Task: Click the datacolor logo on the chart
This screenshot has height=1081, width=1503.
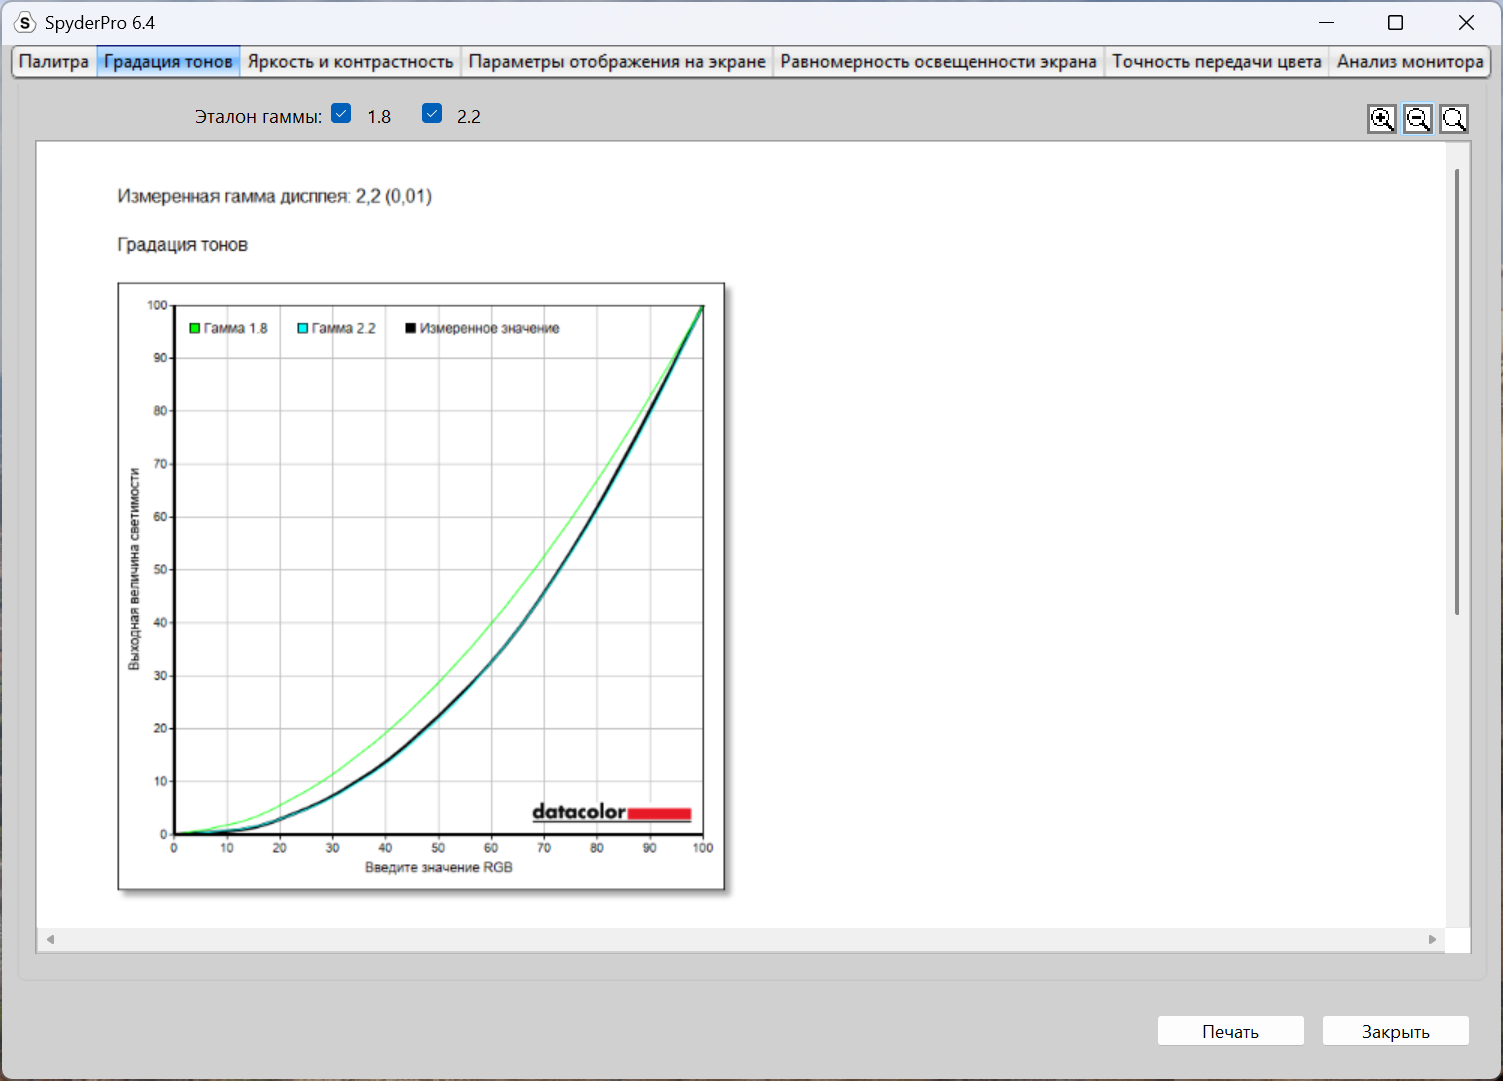Action: pyautogui.click(x=611, y=812)
